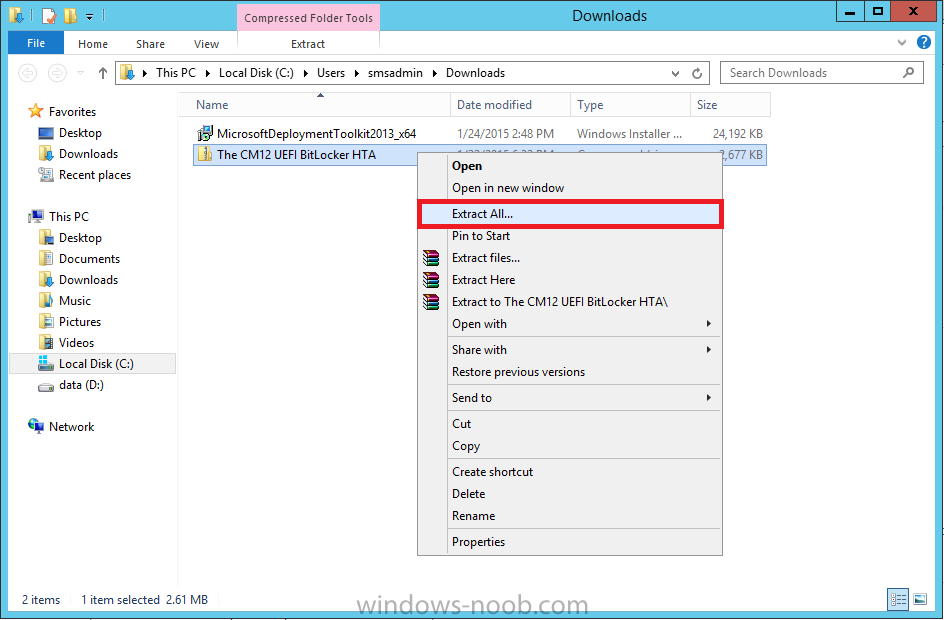Image resolution: width=944 pixels, height=620 pixels.
Task: Sort files by Date modified column
Action: tap(510, 105)
